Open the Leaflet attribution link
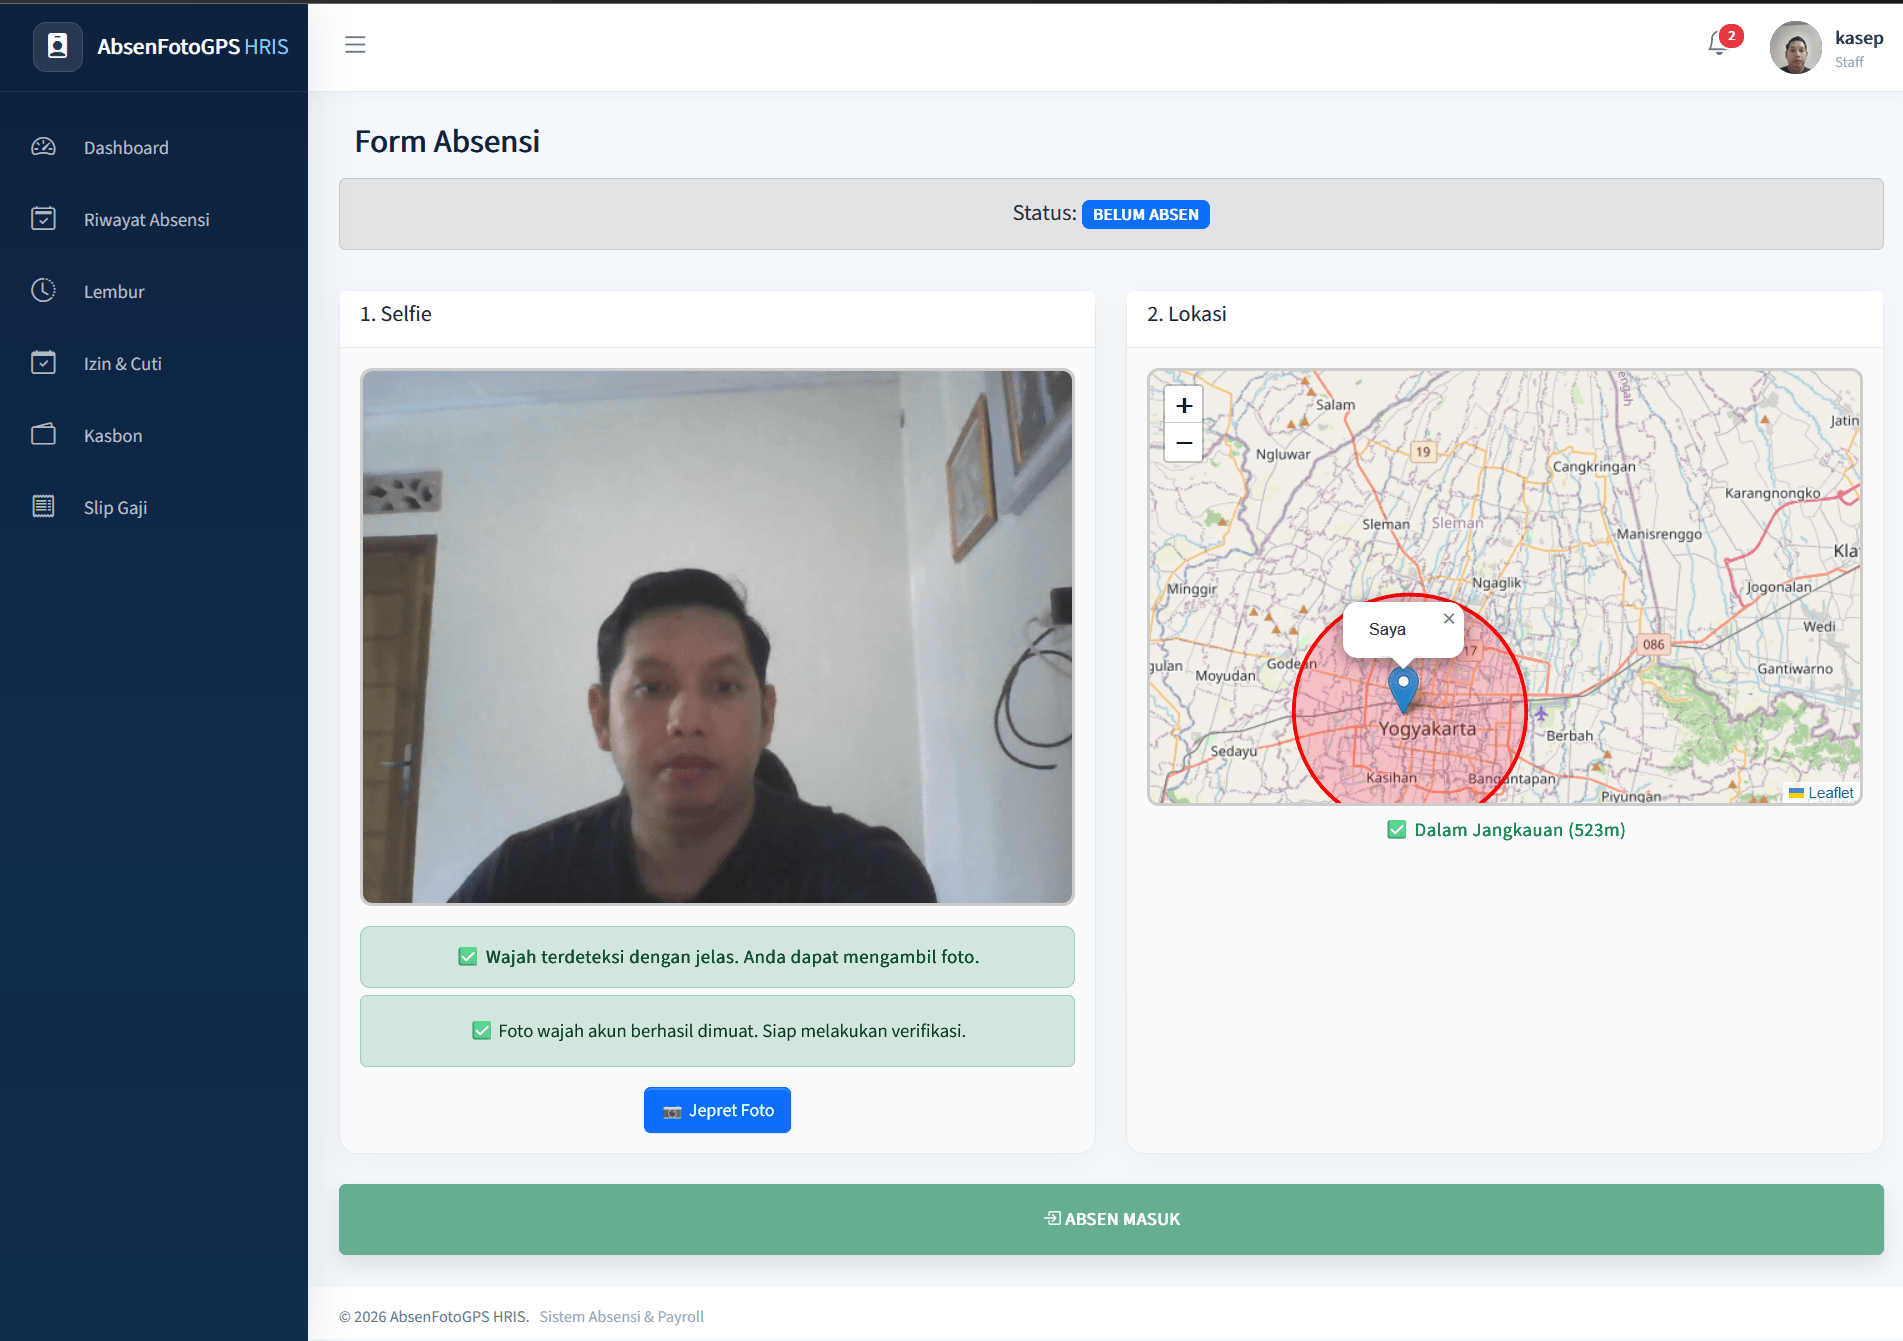This screenshot has height=1341, width=1903. [x=1830, y=793]
